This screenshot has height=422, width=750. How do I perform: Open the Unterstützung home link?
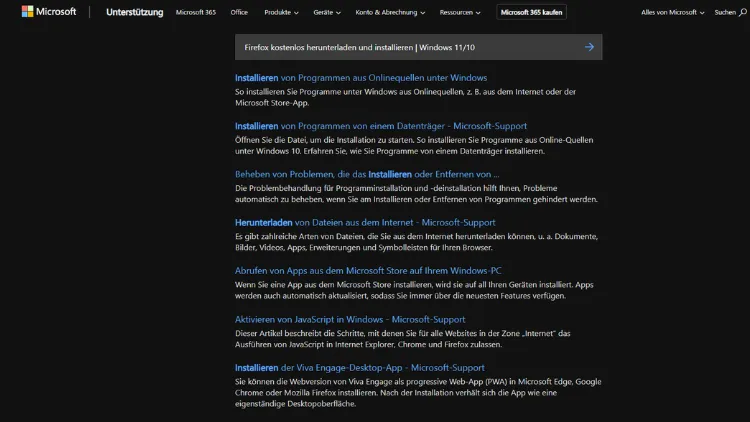point(134,12)
